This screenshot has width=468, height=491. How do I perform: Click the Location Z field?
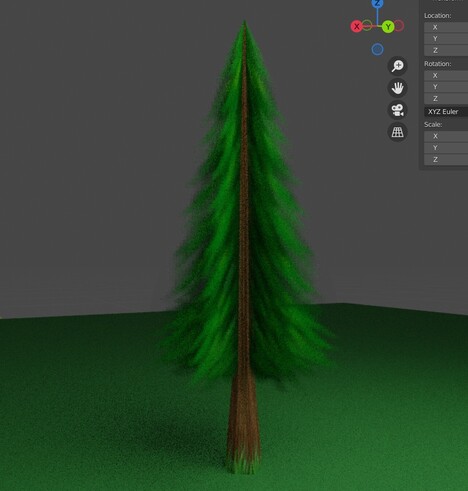[x=446, y=50]
